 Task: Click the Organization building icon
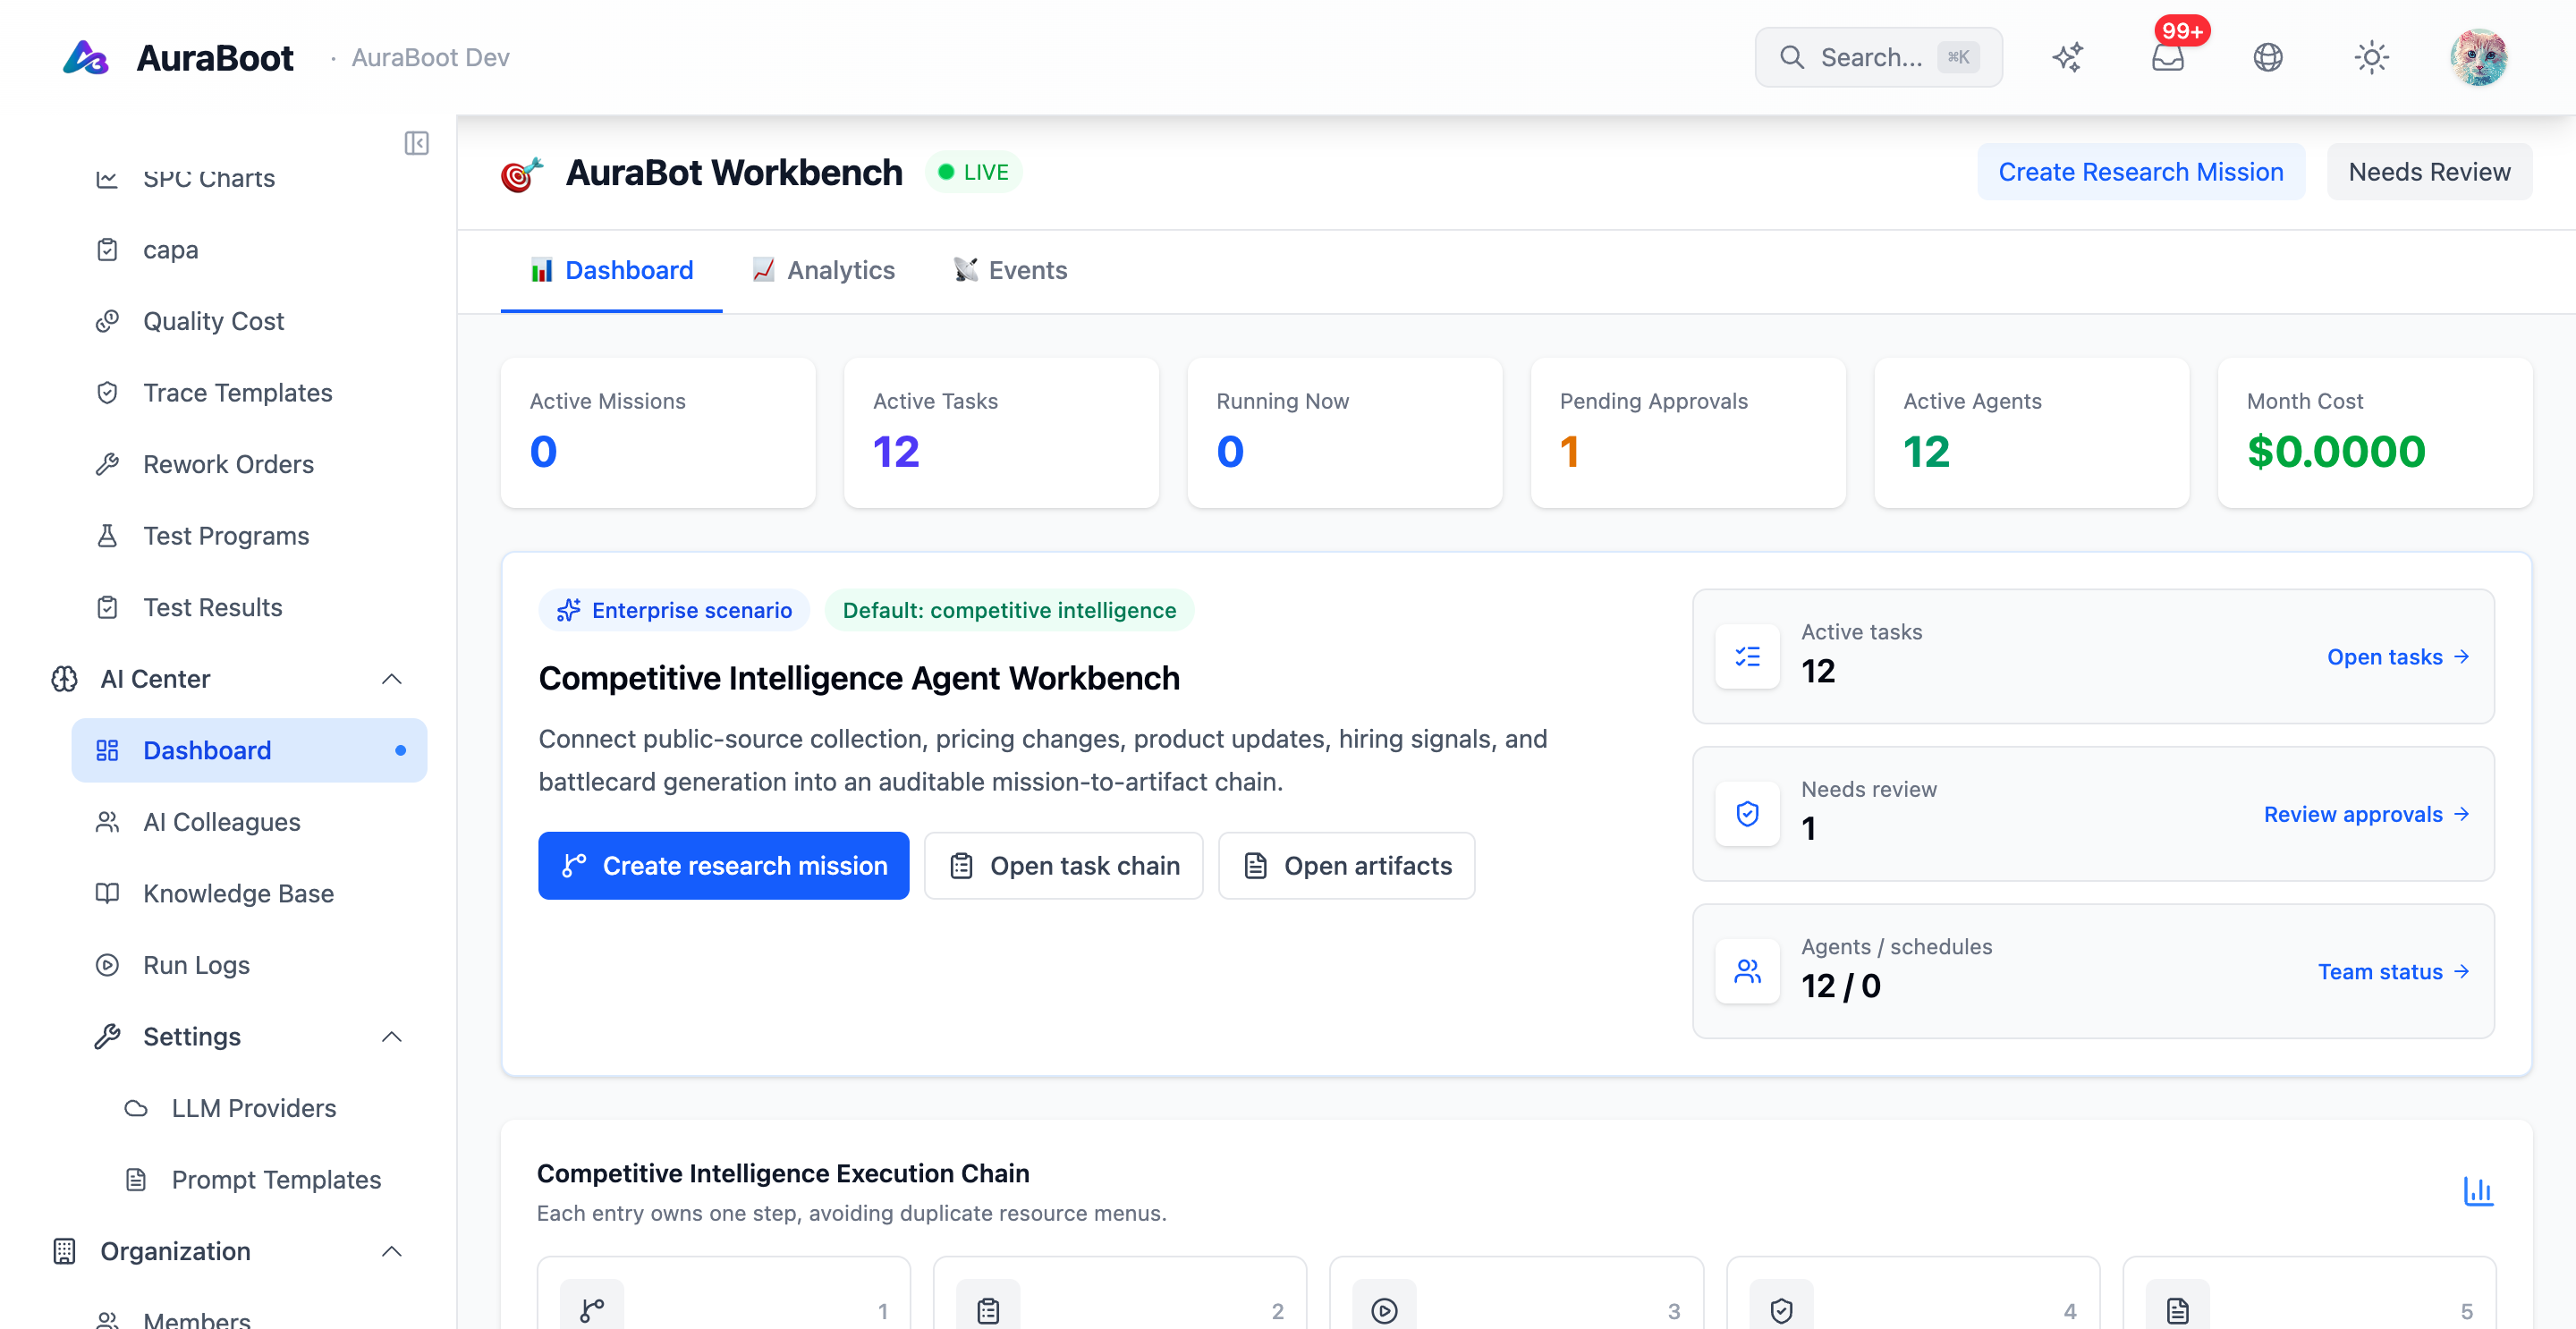point(64,1251)
